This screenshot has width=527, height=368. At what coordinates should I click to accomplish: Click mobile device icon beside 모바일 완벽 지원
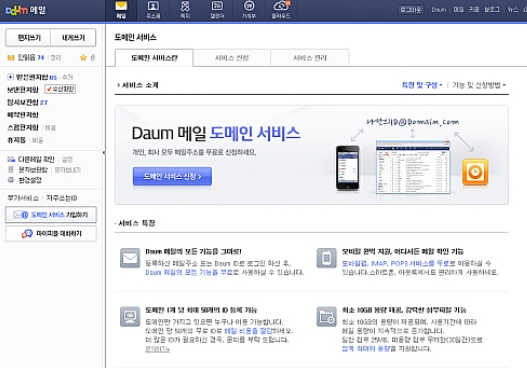tap(326, 258)
